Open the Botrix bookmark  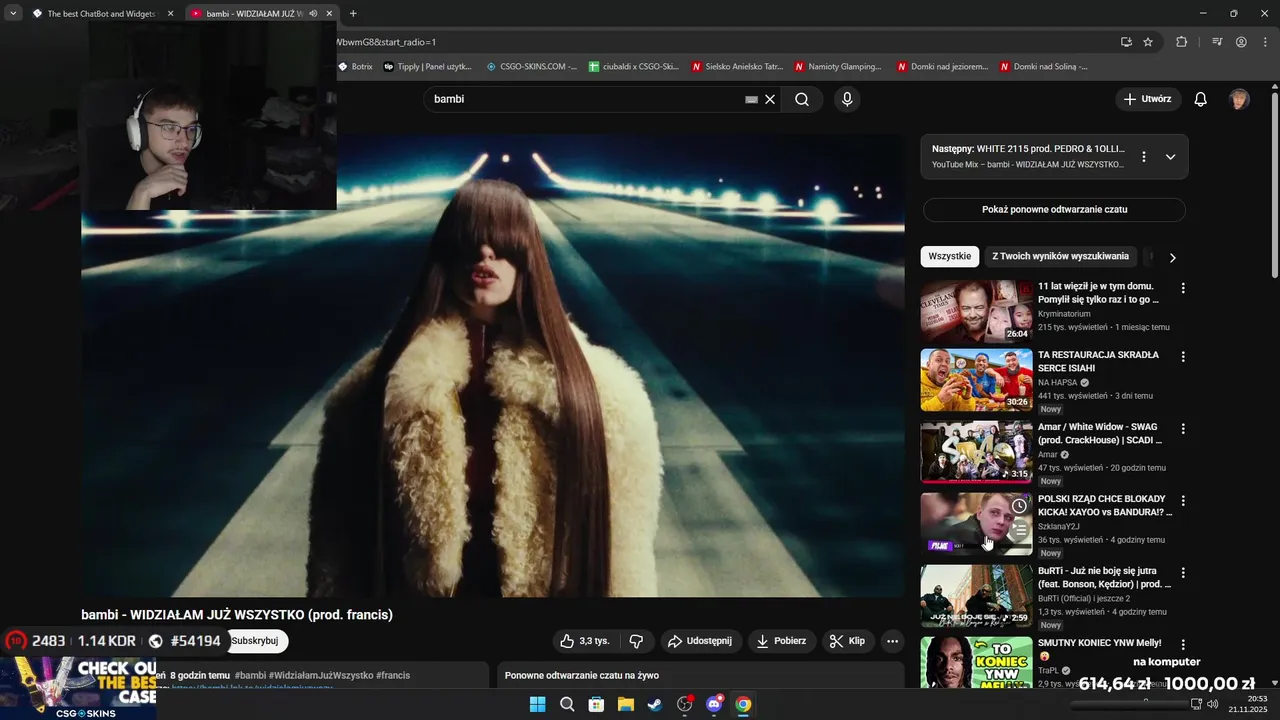click(x=355, y=67)
